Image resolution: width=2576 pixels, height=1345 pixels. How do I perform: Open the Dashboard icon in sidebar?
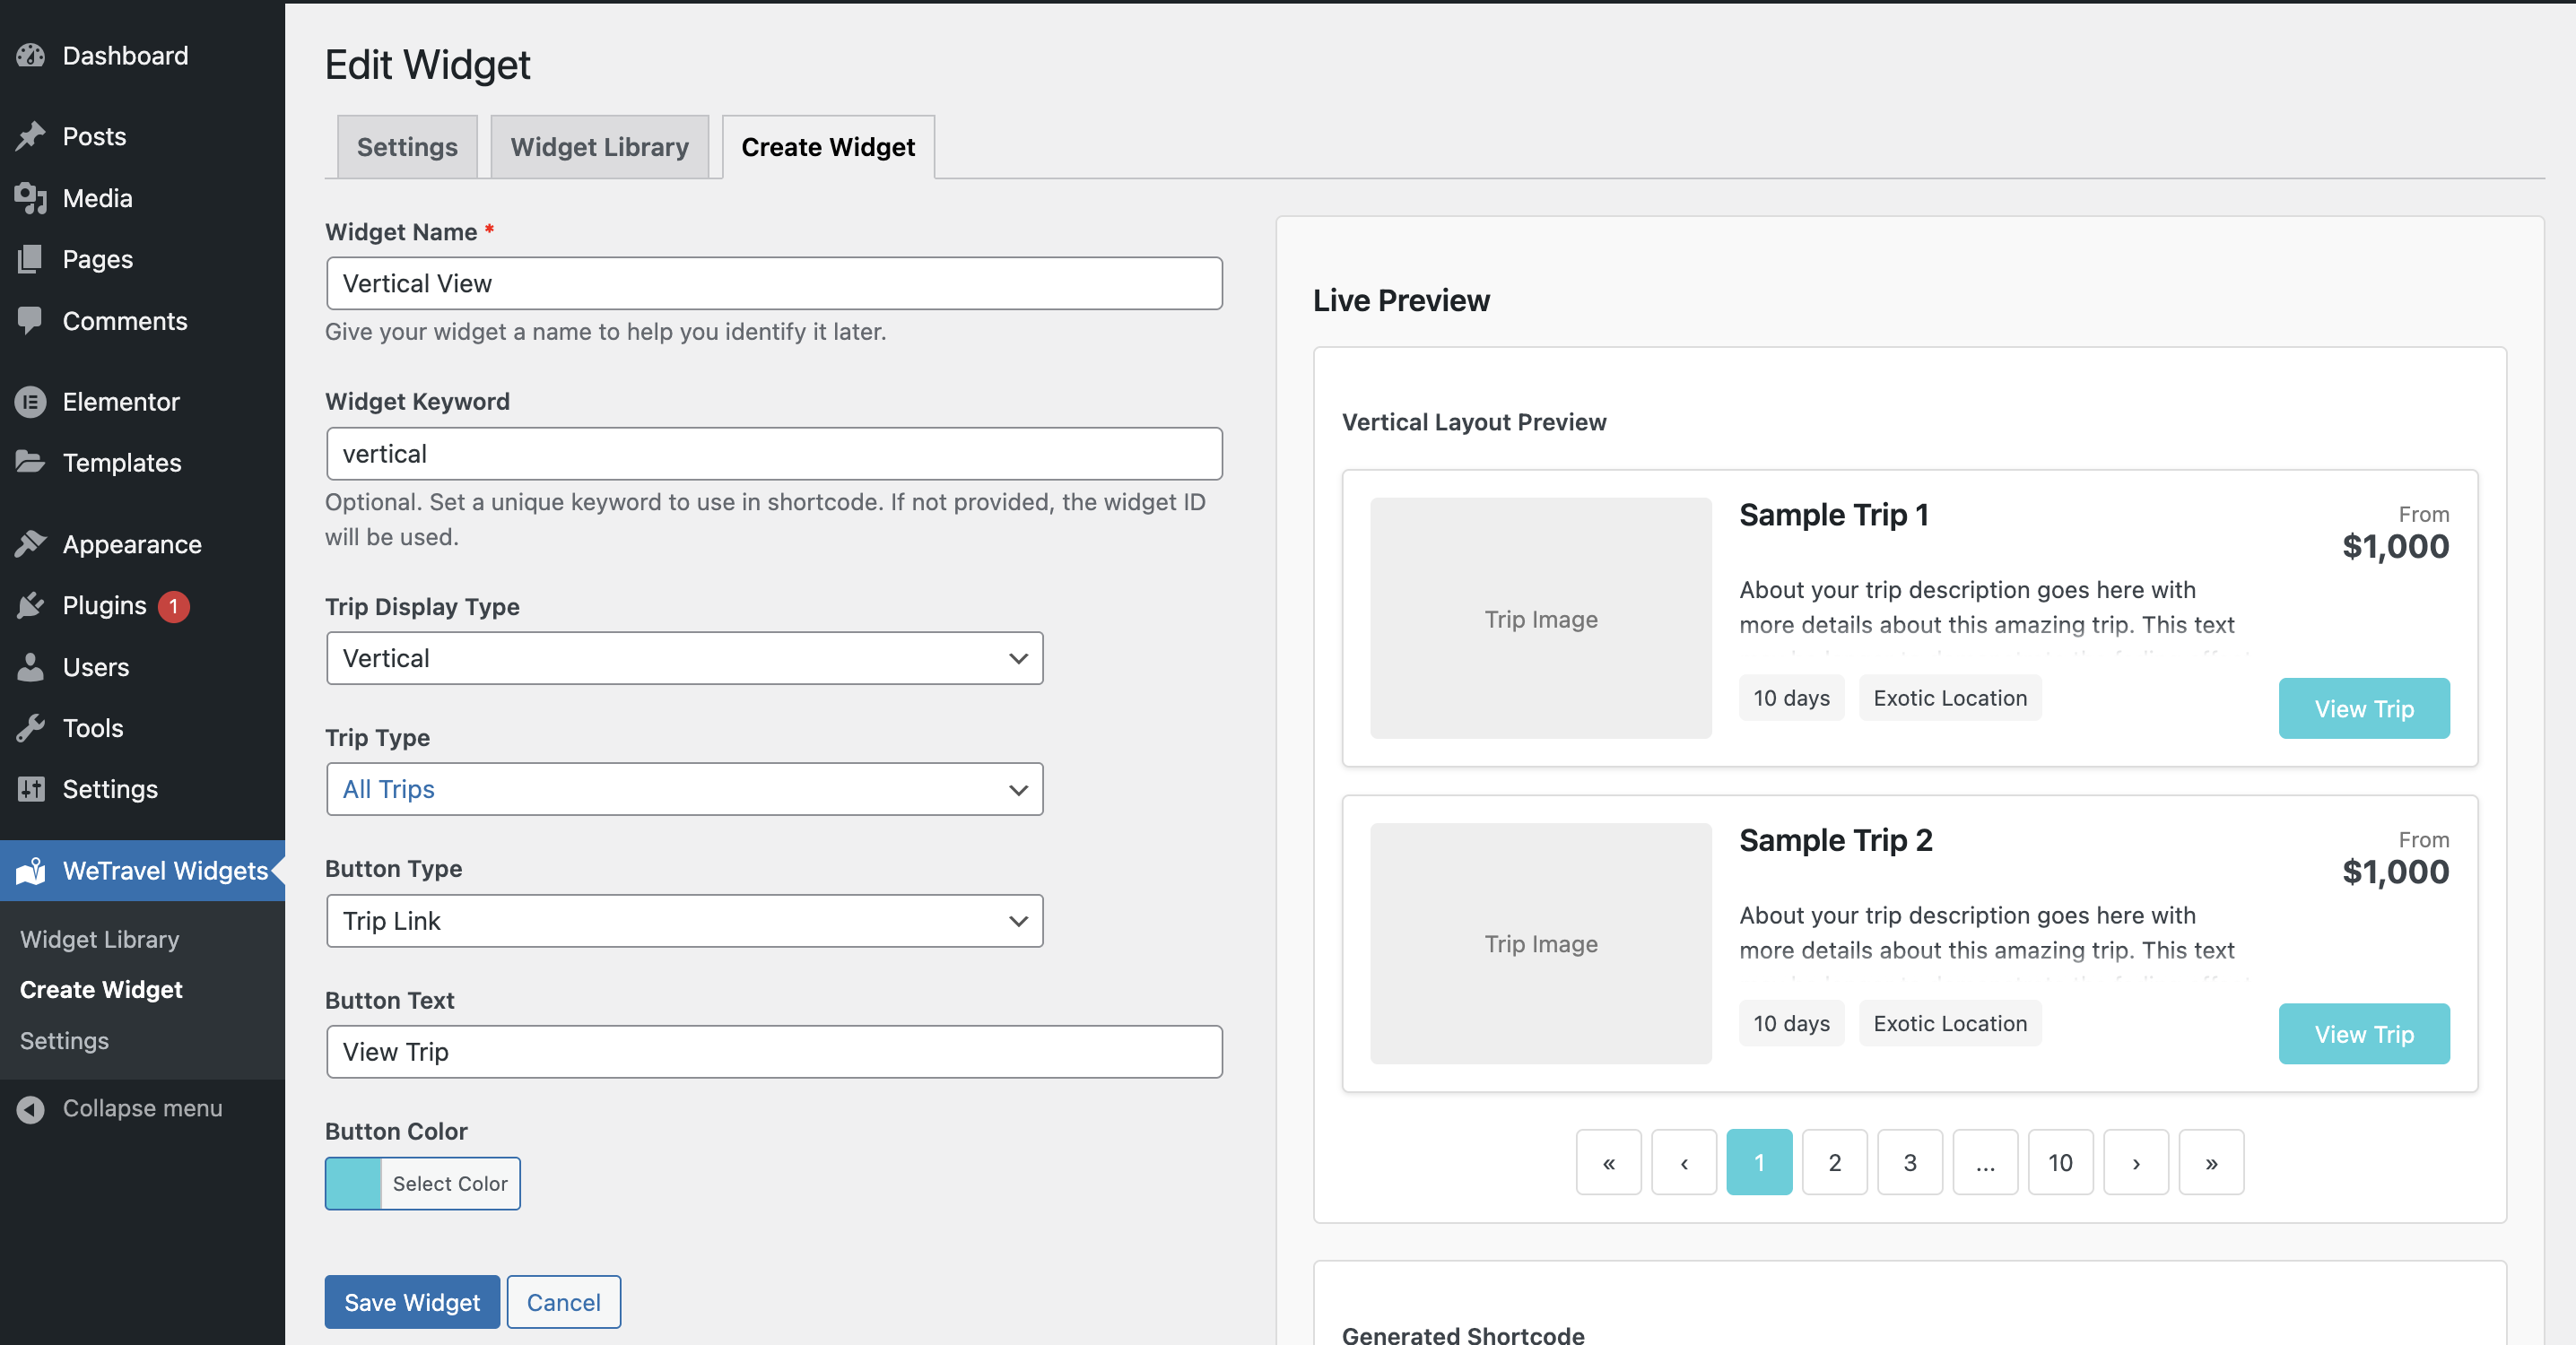31,55
